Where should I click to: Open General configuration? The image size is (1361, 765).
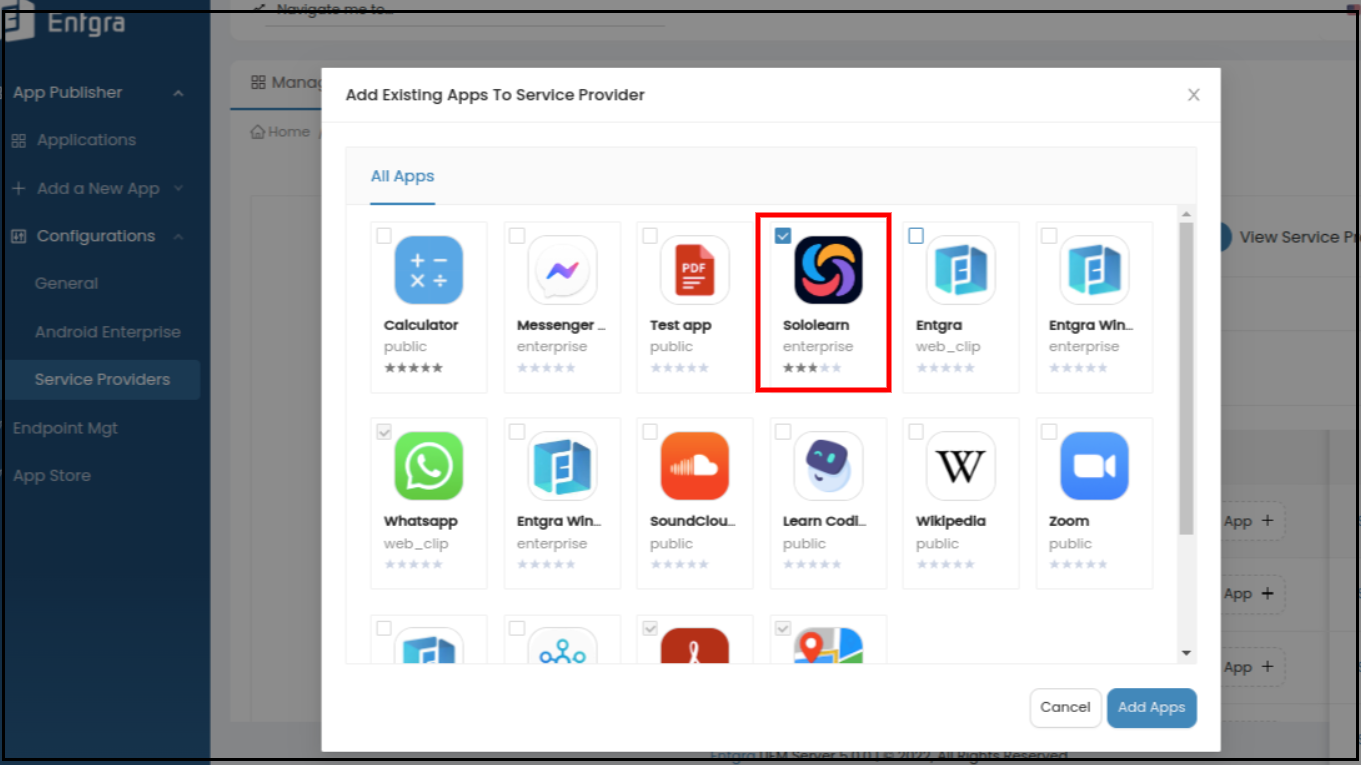[x=66, y=283]
